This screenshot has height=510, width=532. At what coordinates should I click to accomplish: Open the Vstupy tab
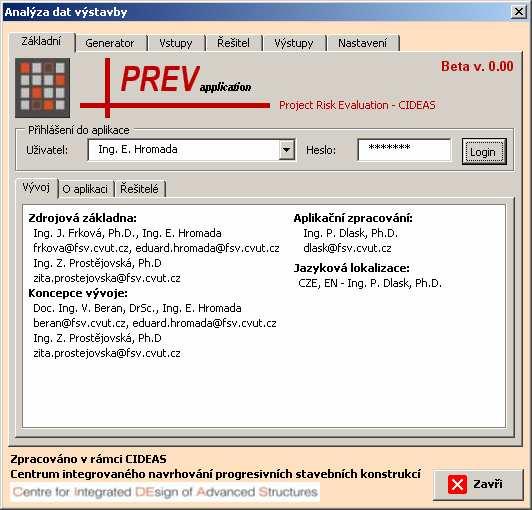(x=175, y=43)
